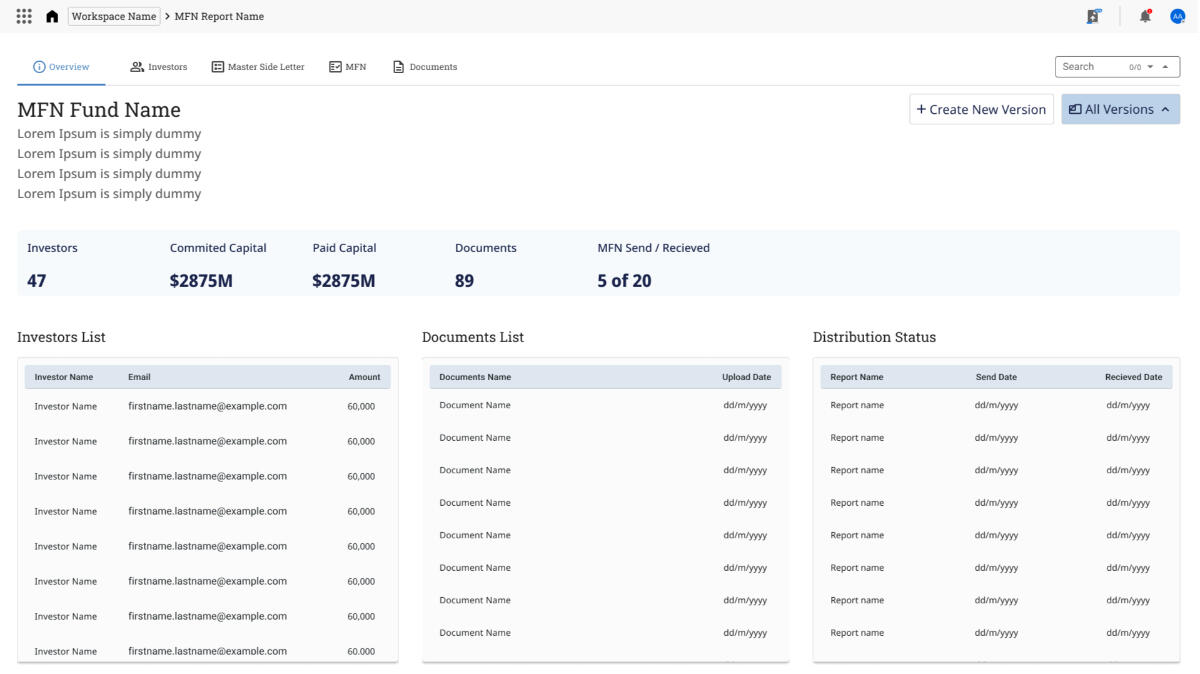The width and height of the screenshot is (1200, 674).
Task: Open notifications bell icon
Action: (1146, 16)
